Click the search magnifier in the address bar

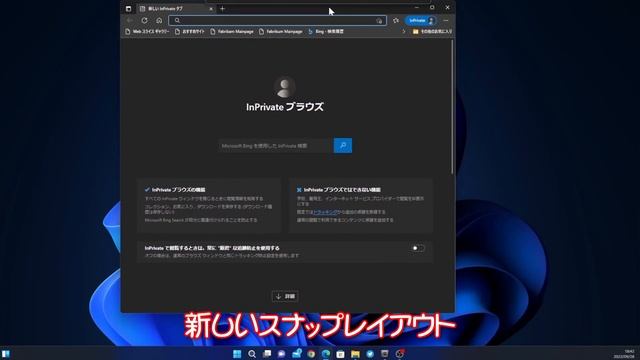[177, 20]
